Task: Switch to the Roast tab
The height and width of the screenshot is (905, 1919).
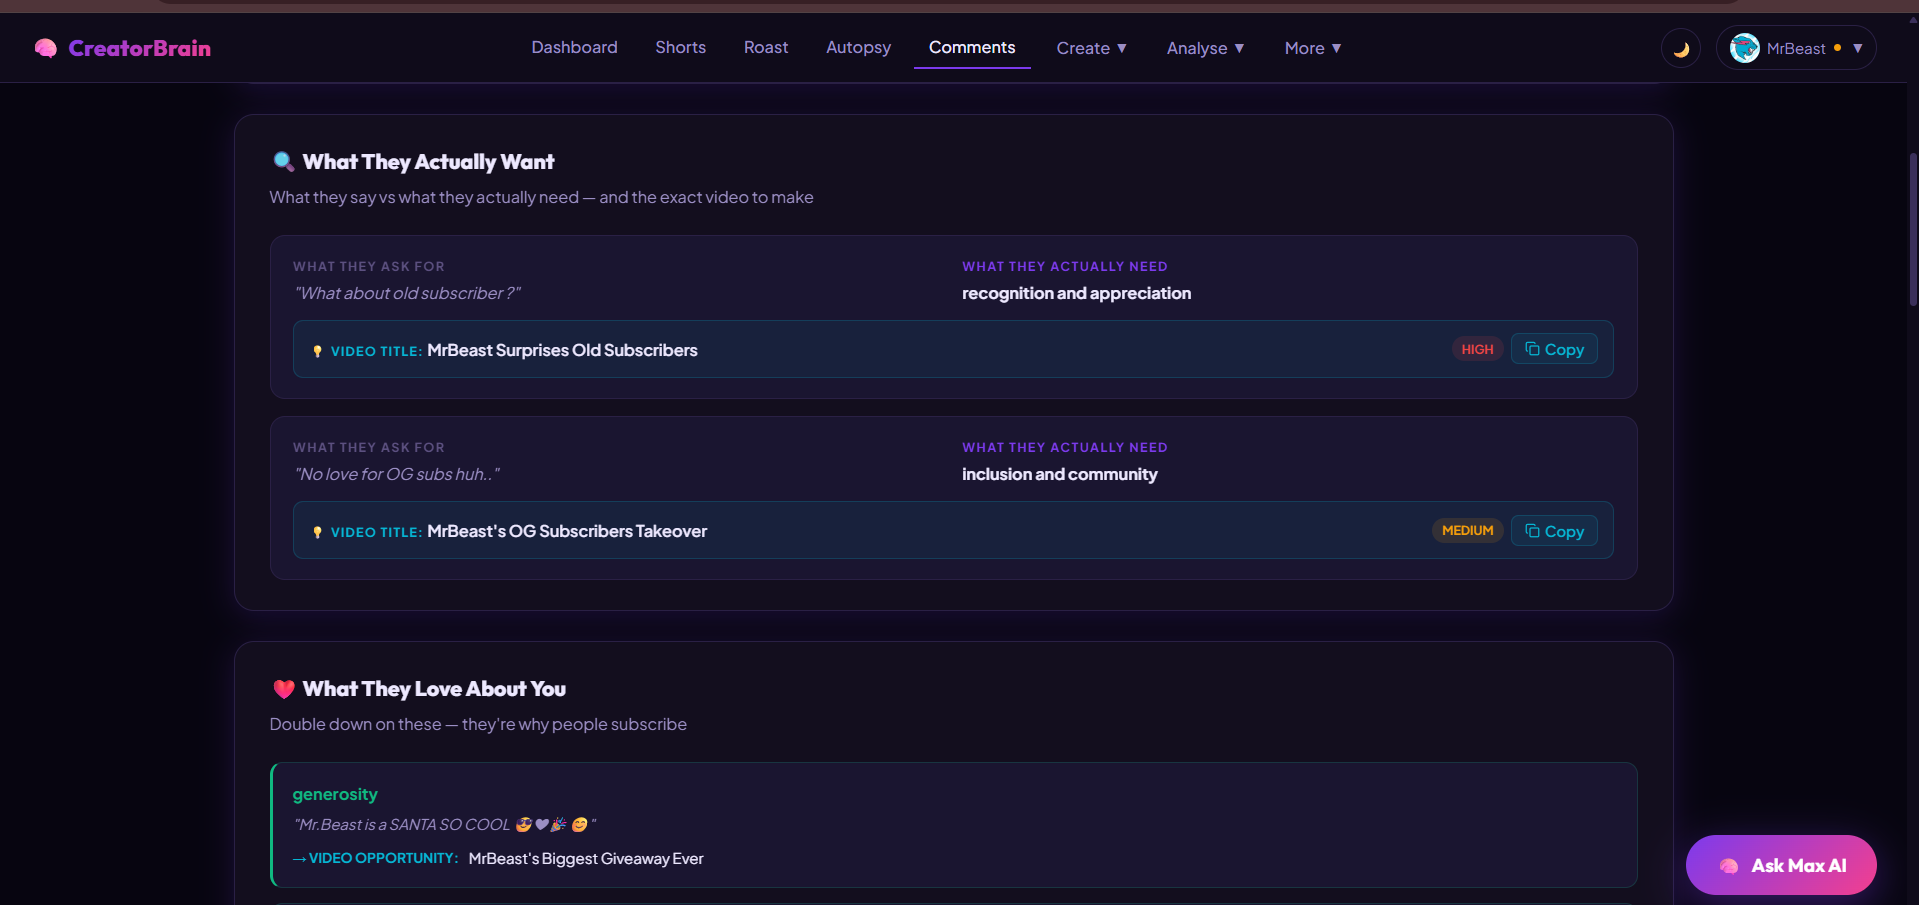Action: (x=766, y=47)
